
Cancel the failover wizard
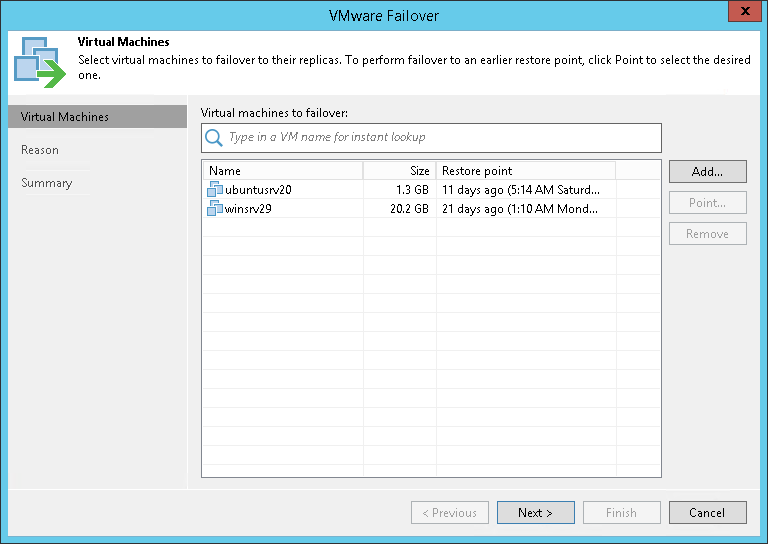[708, 513]
